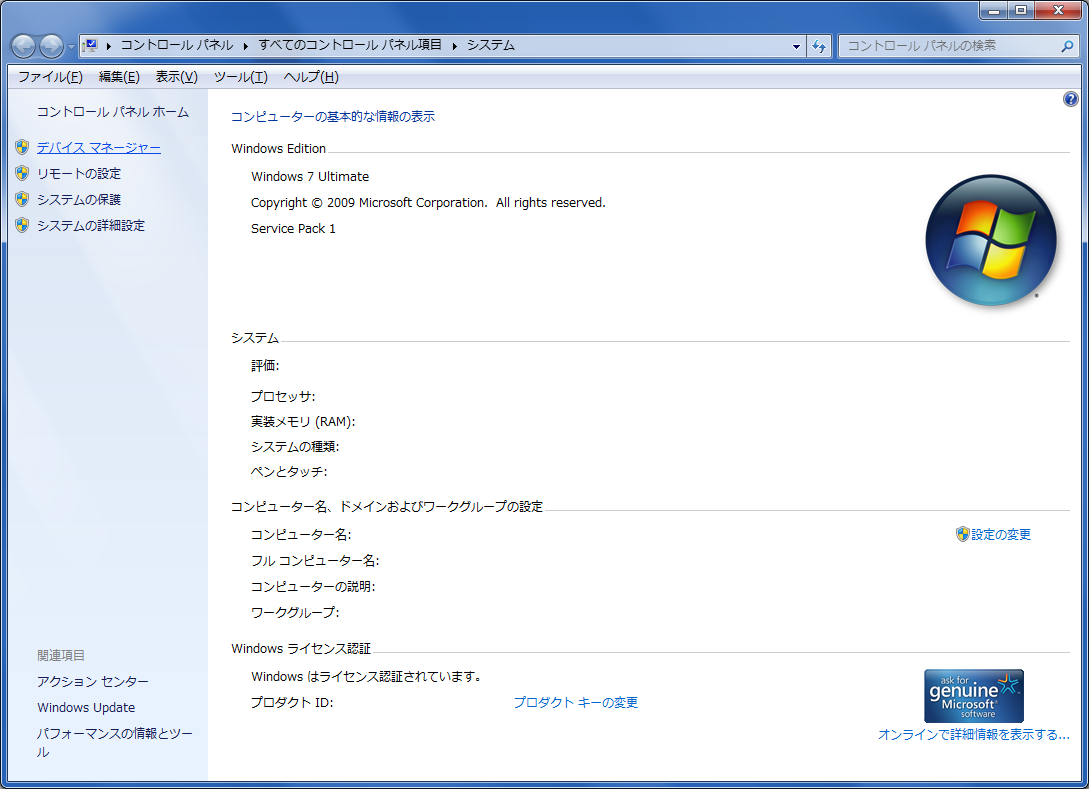Click the magnifier search icon
This screenshot has height=789, width=1089.
pyautogui.click(x=1067, y=47)
